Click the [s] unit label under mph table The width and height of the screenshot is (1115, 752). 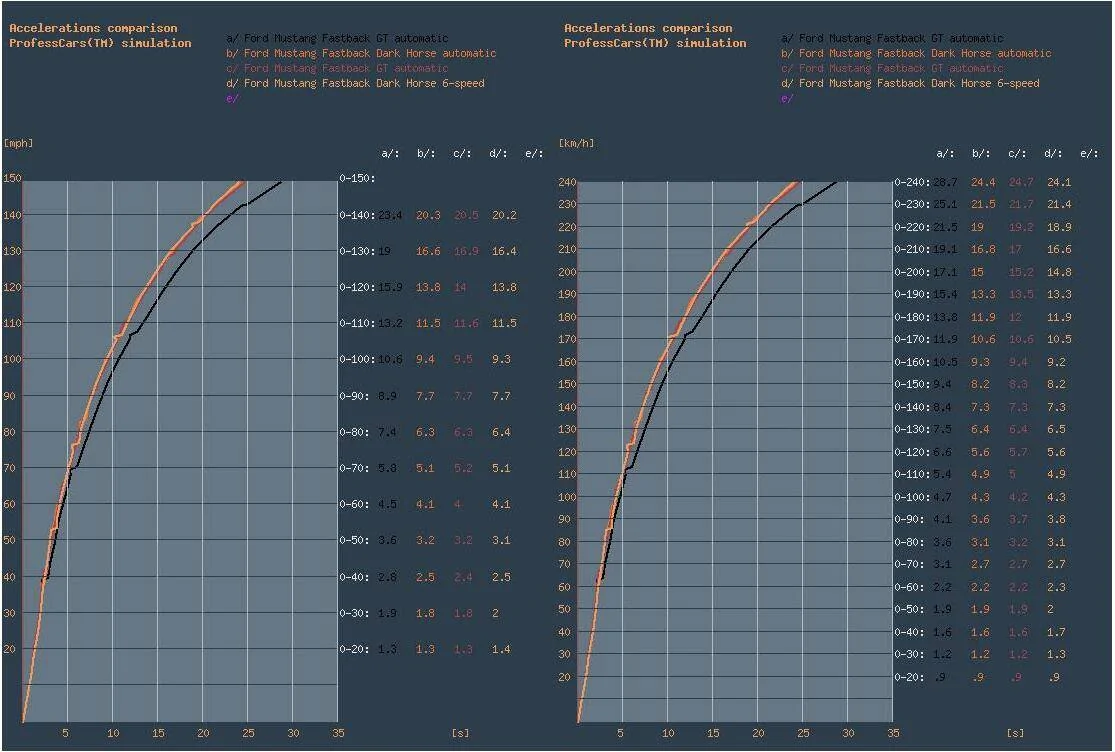click(461, 732)
